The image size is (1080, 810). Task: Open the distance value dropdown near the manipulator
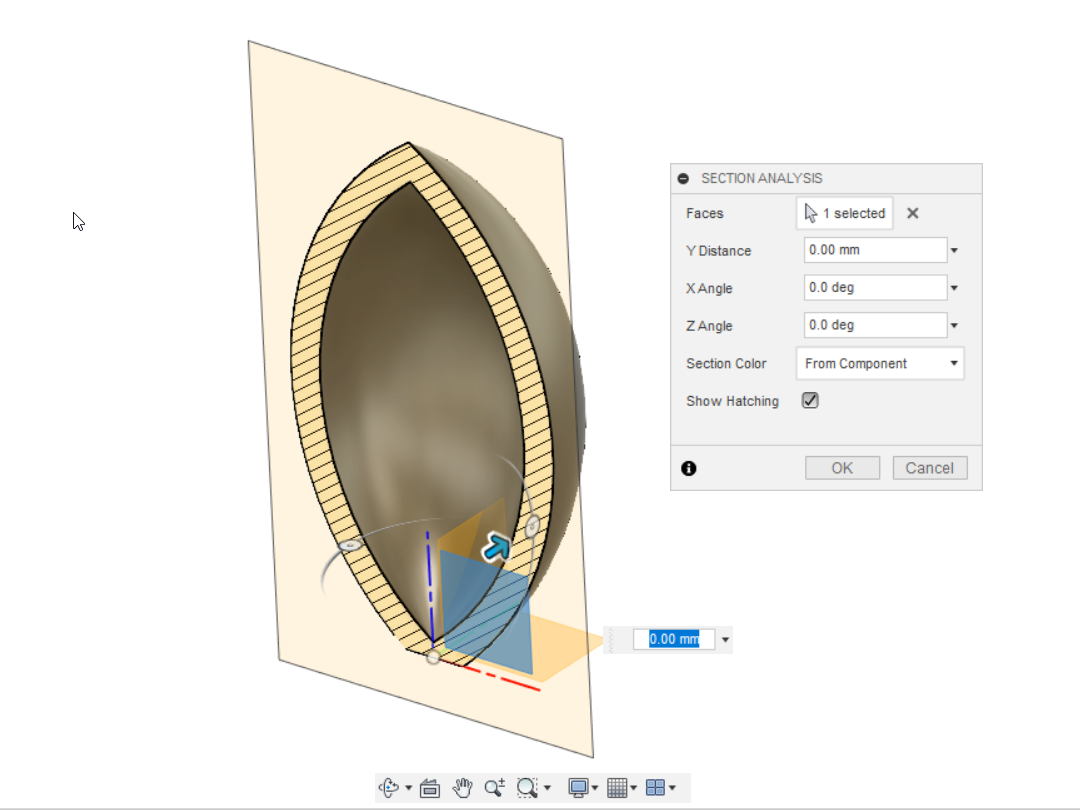coord(724,639)
